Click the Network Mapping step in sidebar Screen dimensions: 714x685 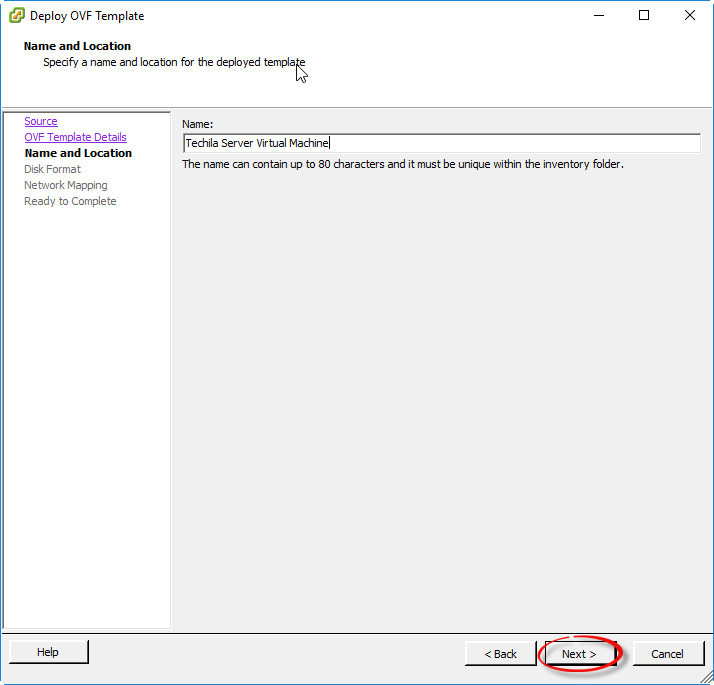pyautogui.click(x=65, y=185)
